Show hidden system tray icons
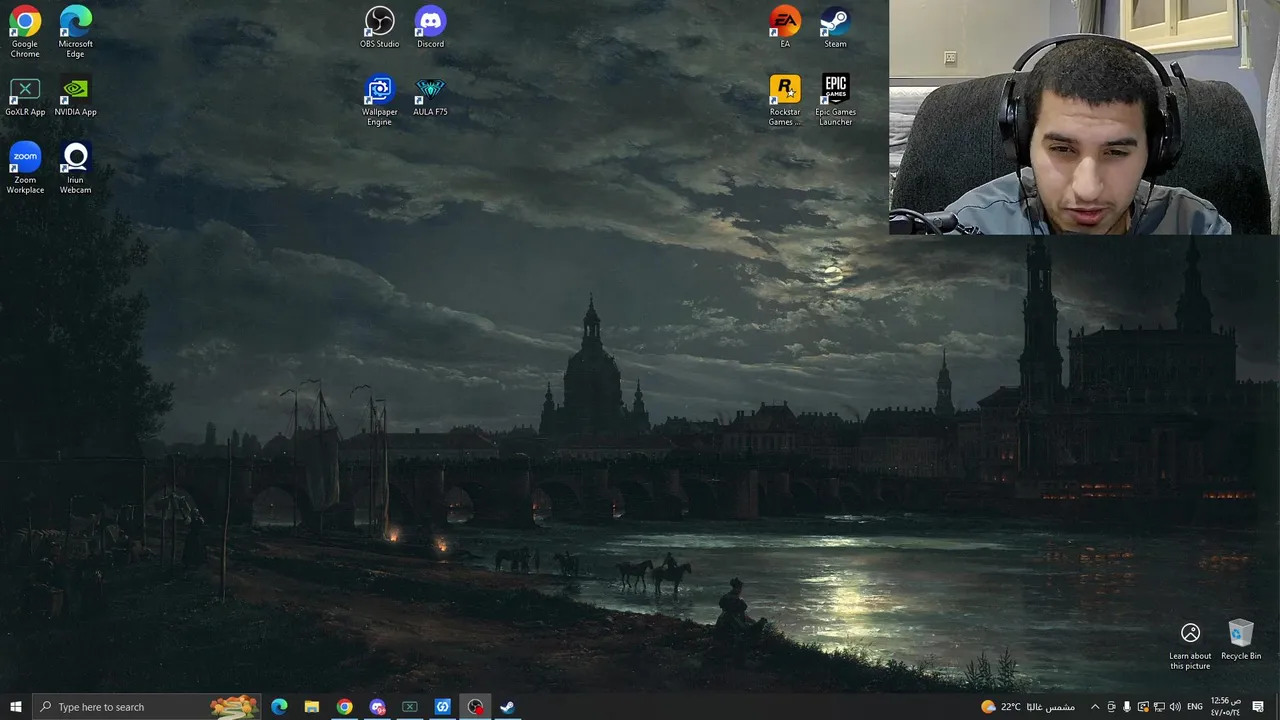This screenshot has height=720, width=1280. click(x=1095, y=707)
